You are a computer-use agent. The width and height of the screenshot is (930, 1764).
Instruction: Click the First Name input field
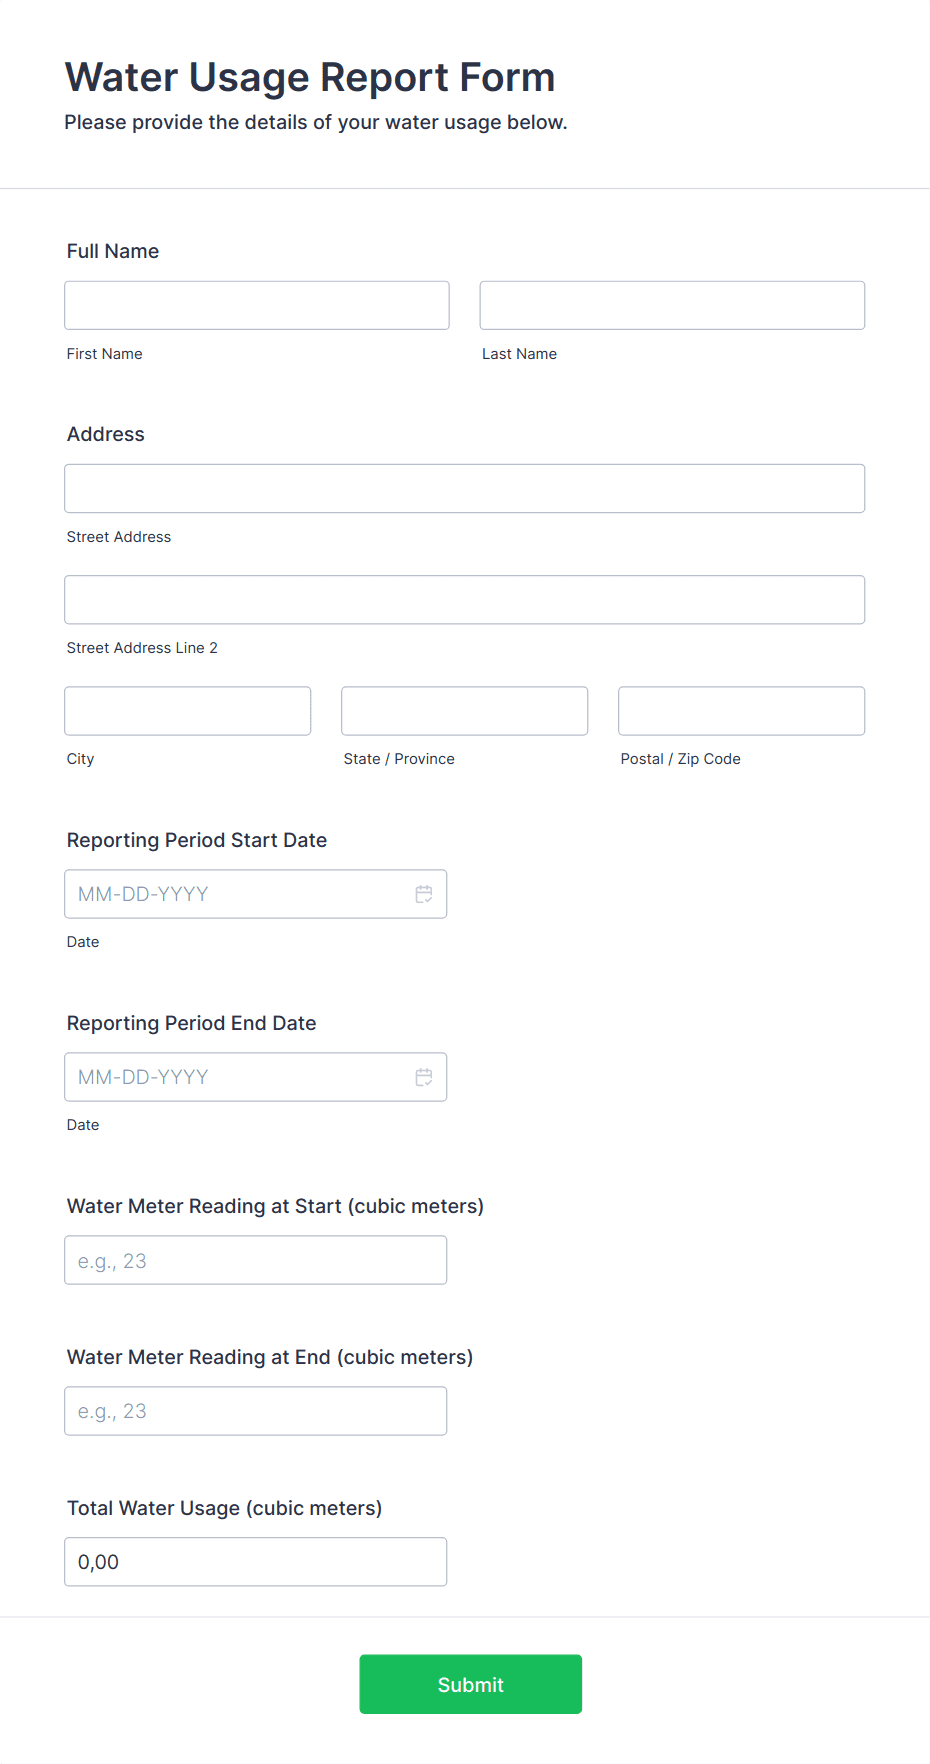(x=257, y=305)
